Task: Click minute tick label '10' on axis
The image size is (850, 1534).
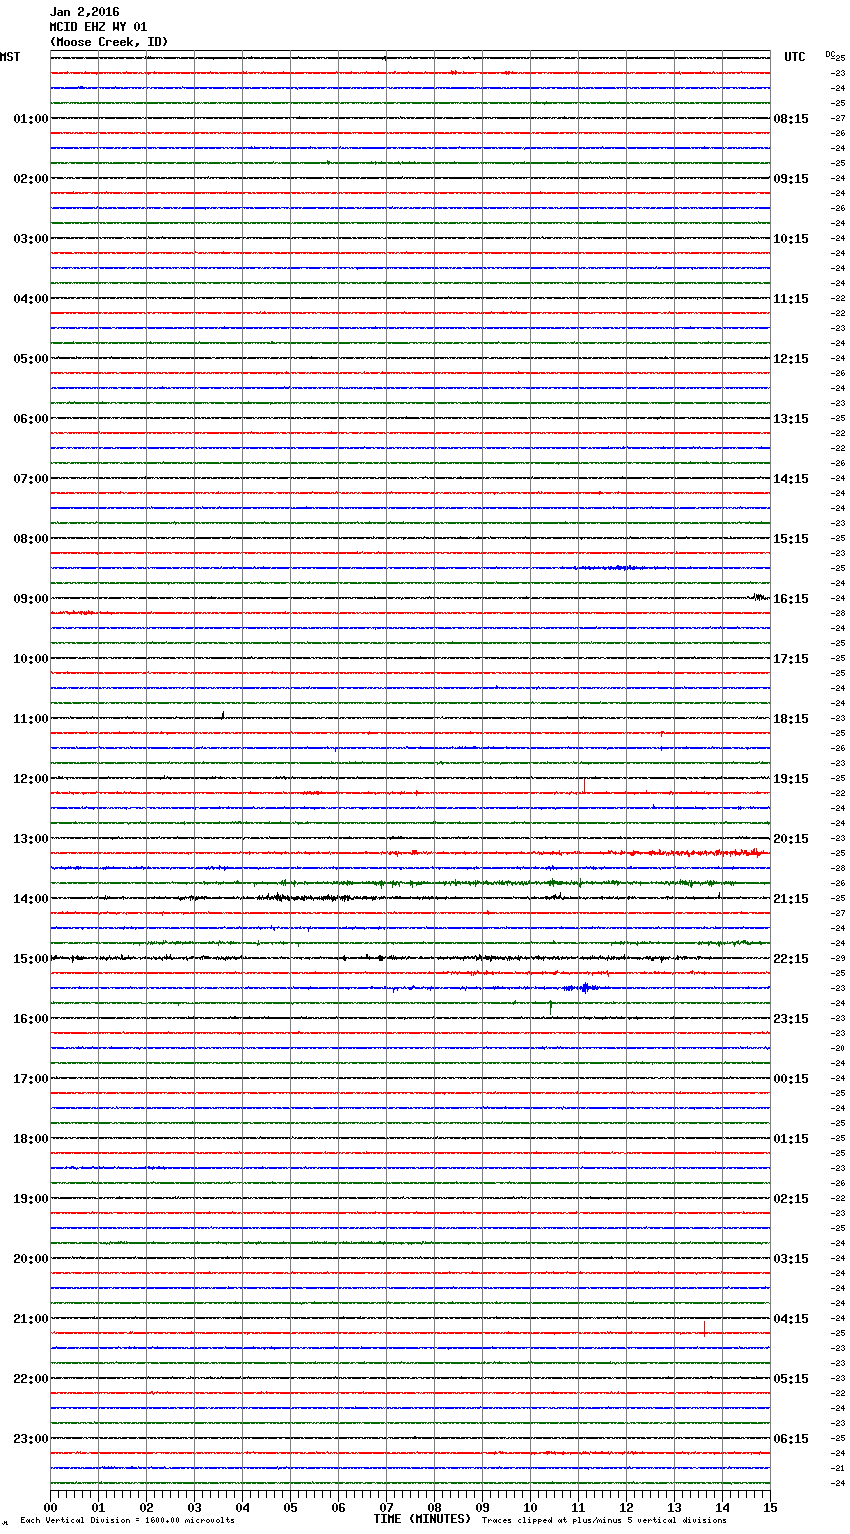Action: point(530,1507)
